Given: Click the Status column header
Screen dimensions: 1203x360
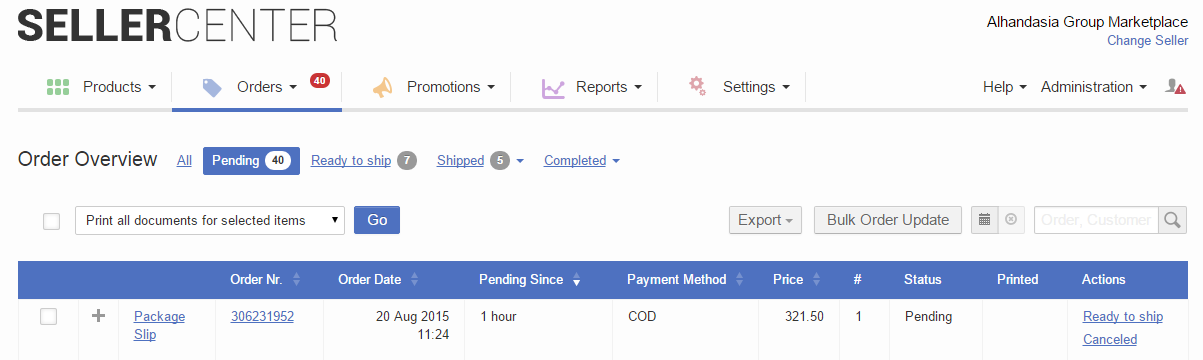Looking at the screenshot, I should [922, 280].
